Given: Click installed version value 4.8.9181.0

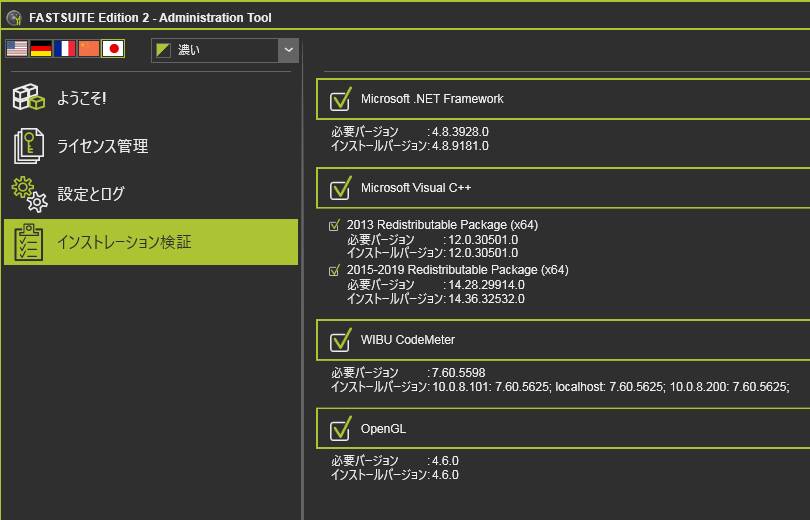Looking at the screenshot, I should point(460,146).
